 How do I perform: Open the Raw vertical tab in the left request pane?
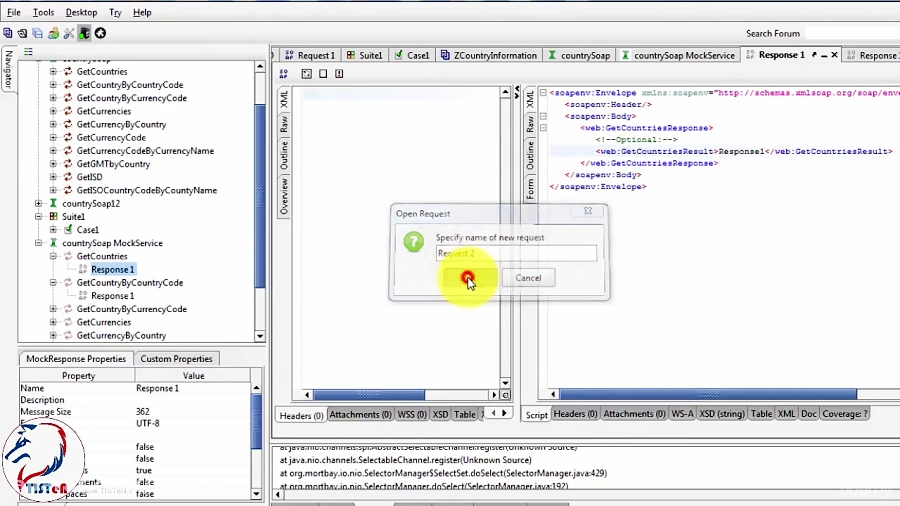pyautogui.click(x=284, y=124)
